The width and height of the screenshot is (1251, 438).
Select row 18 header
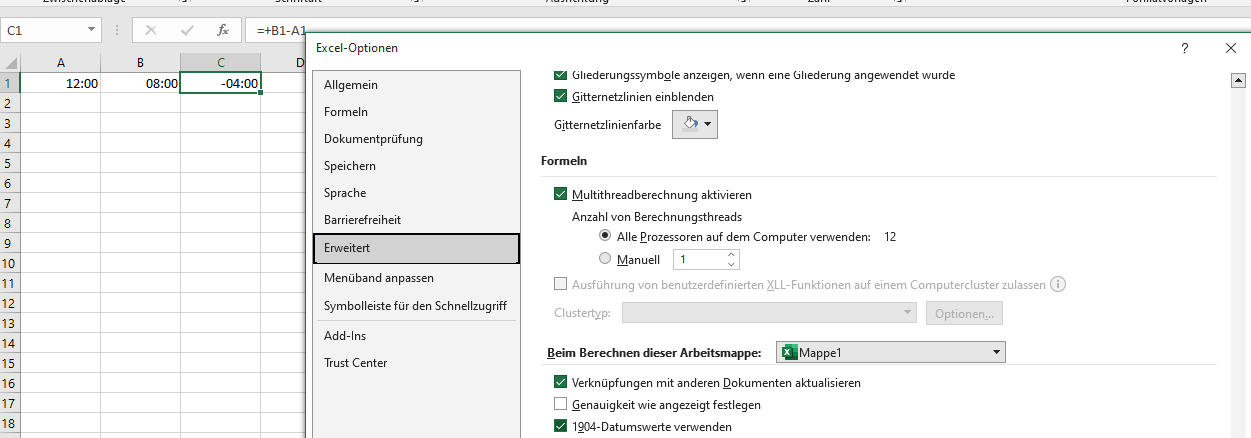tap(10, 424)
